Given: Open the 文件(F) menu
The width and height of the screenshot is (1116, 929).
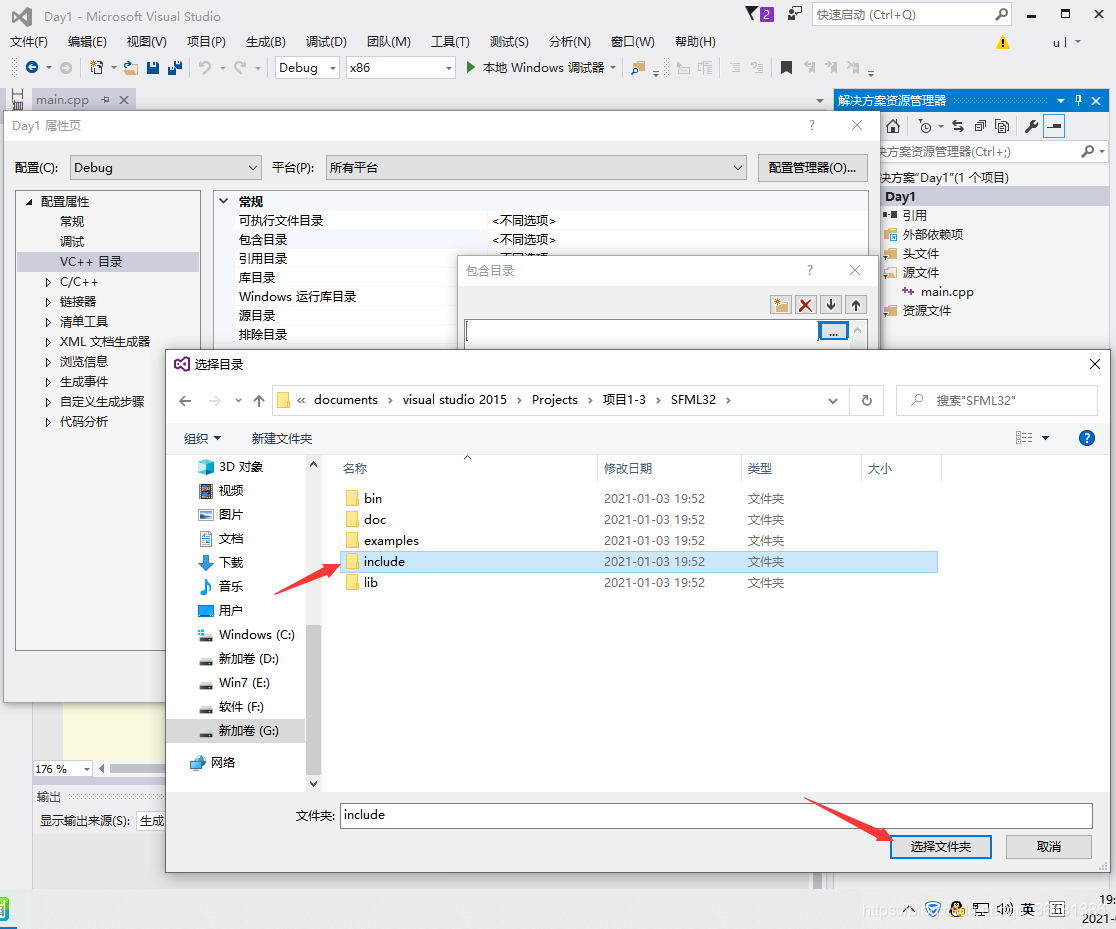Looking at the screenshot, I should [x=28, y=42].
